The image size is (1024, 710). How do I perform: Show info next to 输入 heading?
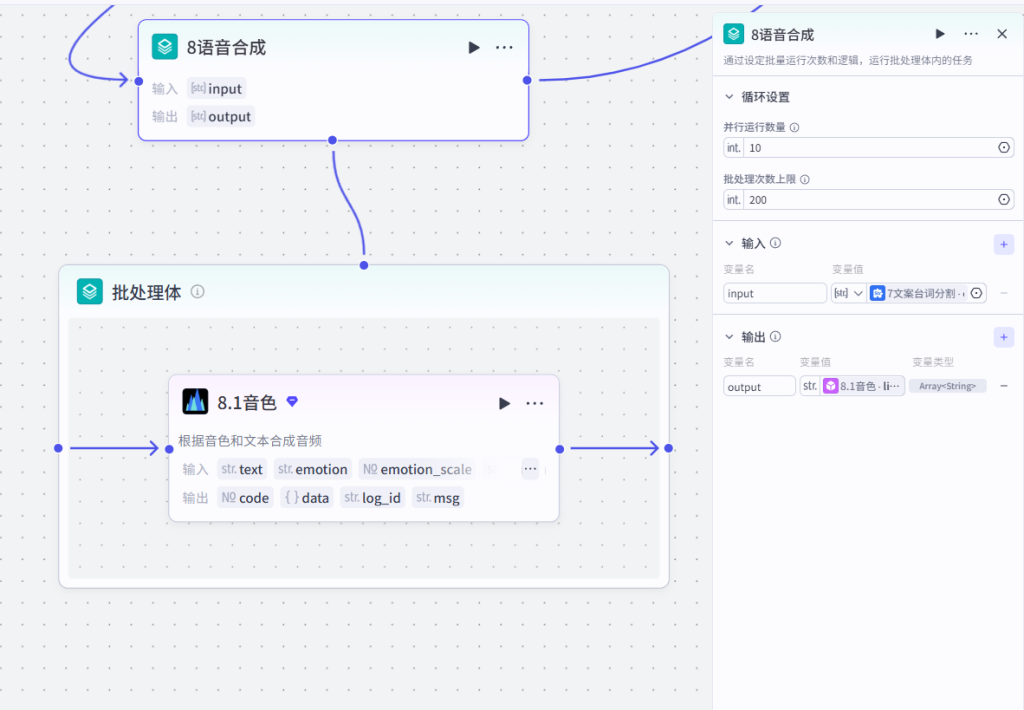tap(775, 243)
